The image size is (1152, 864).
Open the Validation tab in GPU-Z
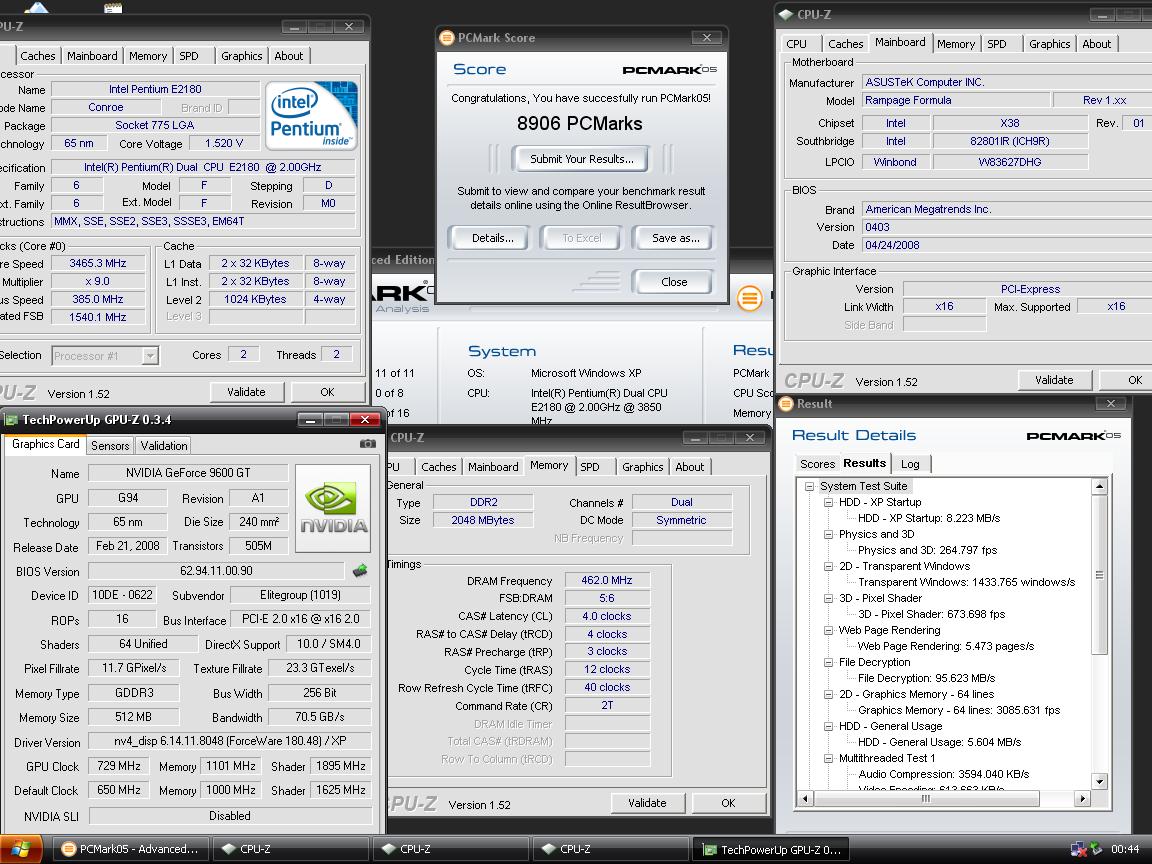(x=164, y=445)
